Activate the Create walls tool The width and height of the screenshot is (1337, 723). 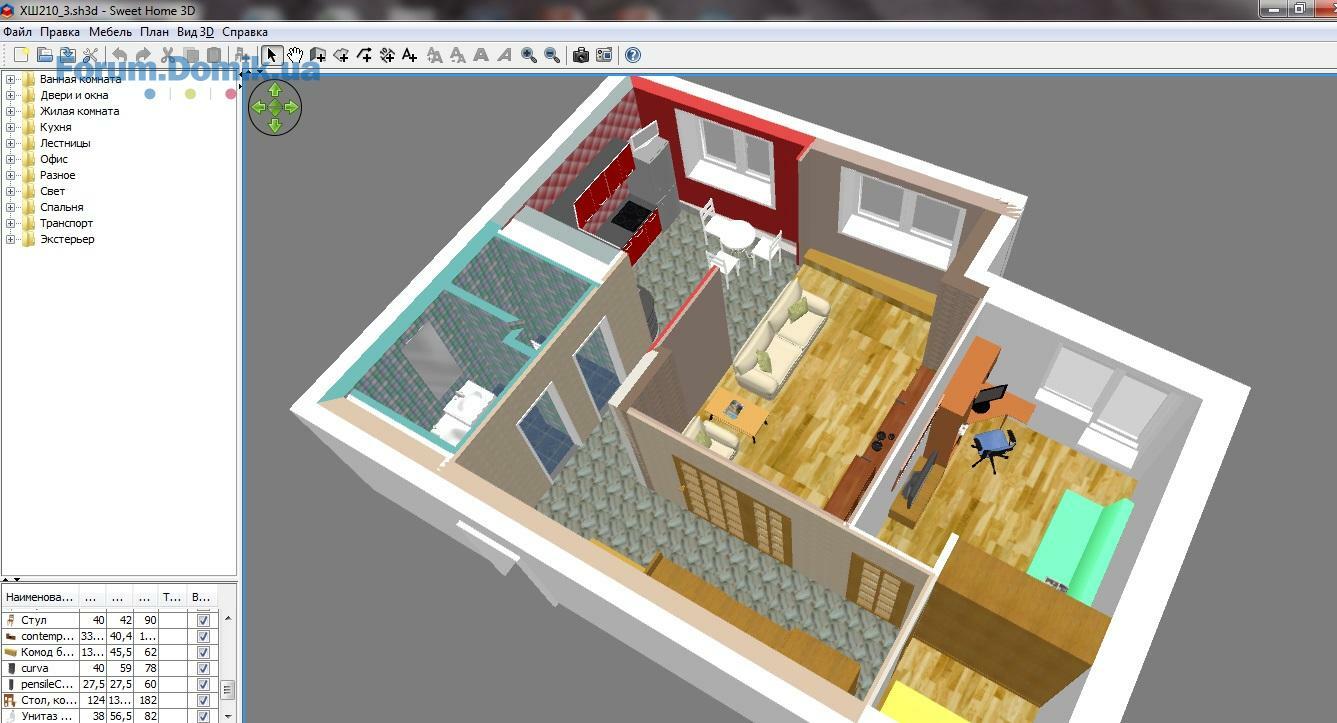pos(318,55)
